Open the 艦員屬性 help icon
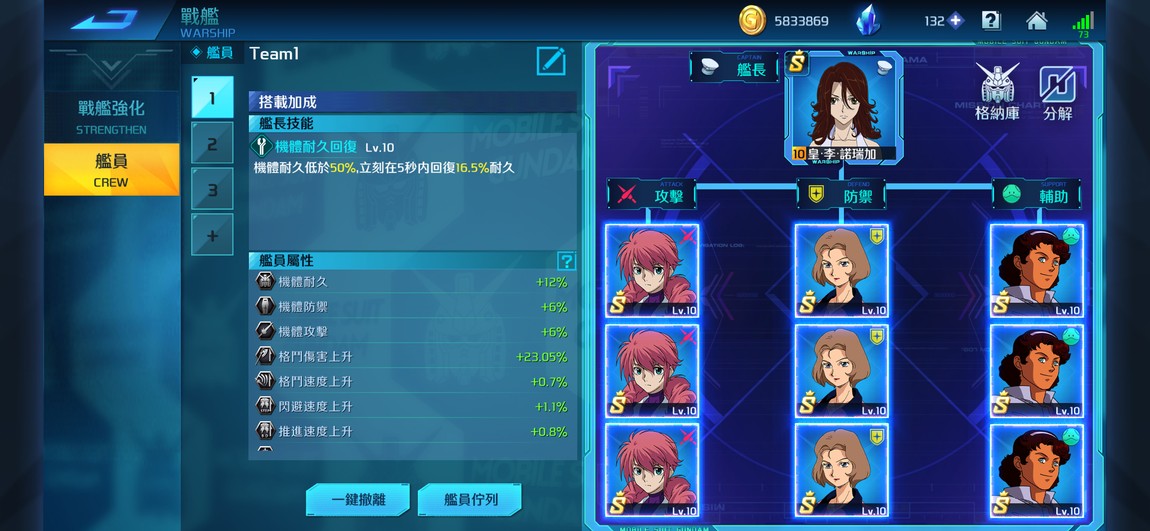The height and width of the screenshot is (531, 1150). coord(566,261)
